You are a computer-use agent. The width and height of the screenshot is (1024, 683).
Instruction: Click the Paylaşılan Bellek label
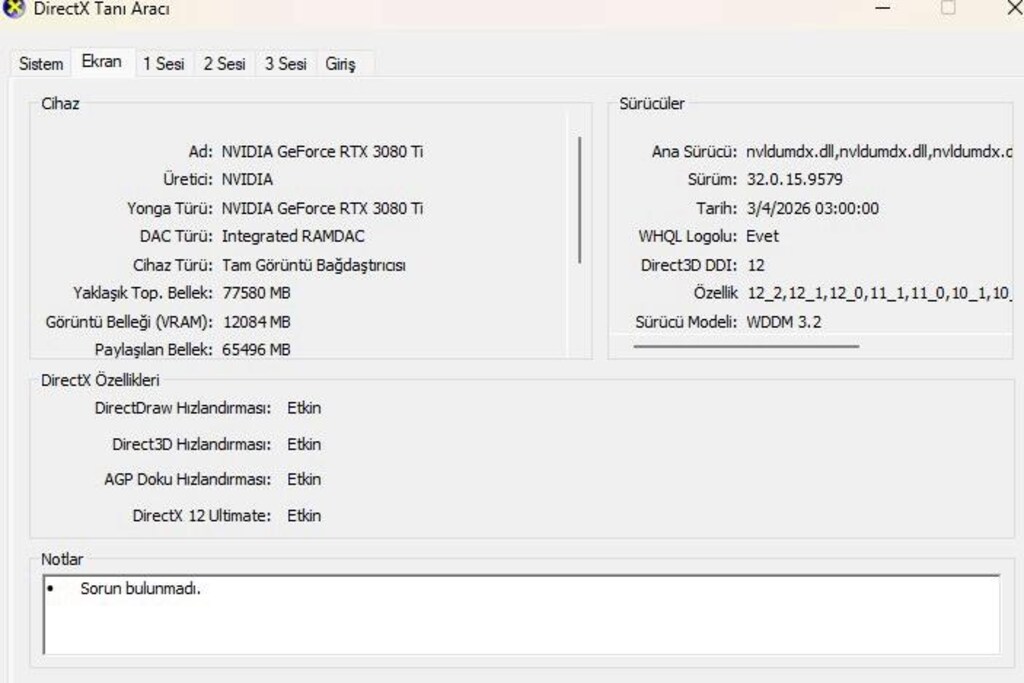tap(153, 350)
